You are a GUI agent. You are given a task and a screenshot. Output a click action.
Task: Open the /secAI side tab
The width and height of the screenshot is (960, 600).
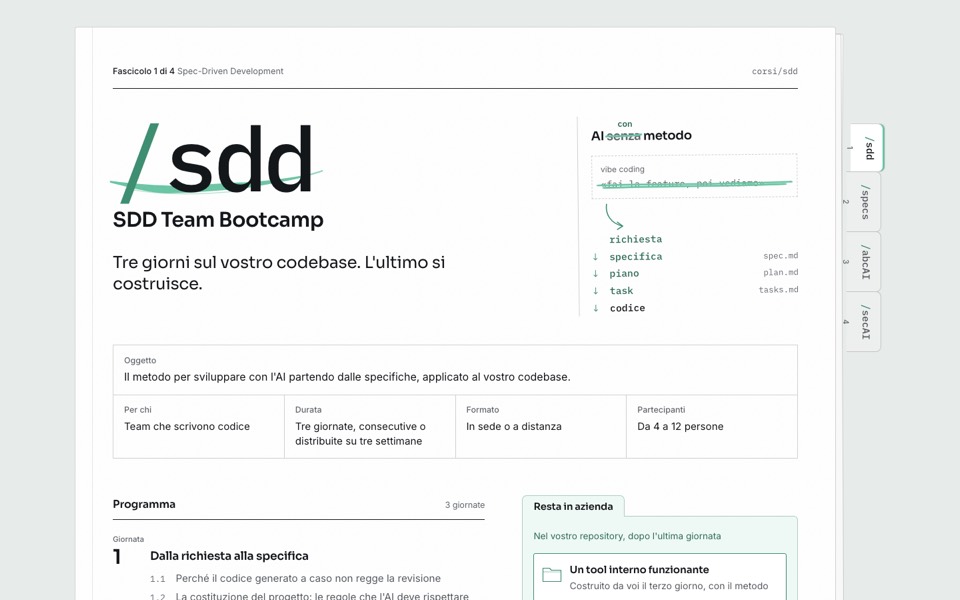863,321
